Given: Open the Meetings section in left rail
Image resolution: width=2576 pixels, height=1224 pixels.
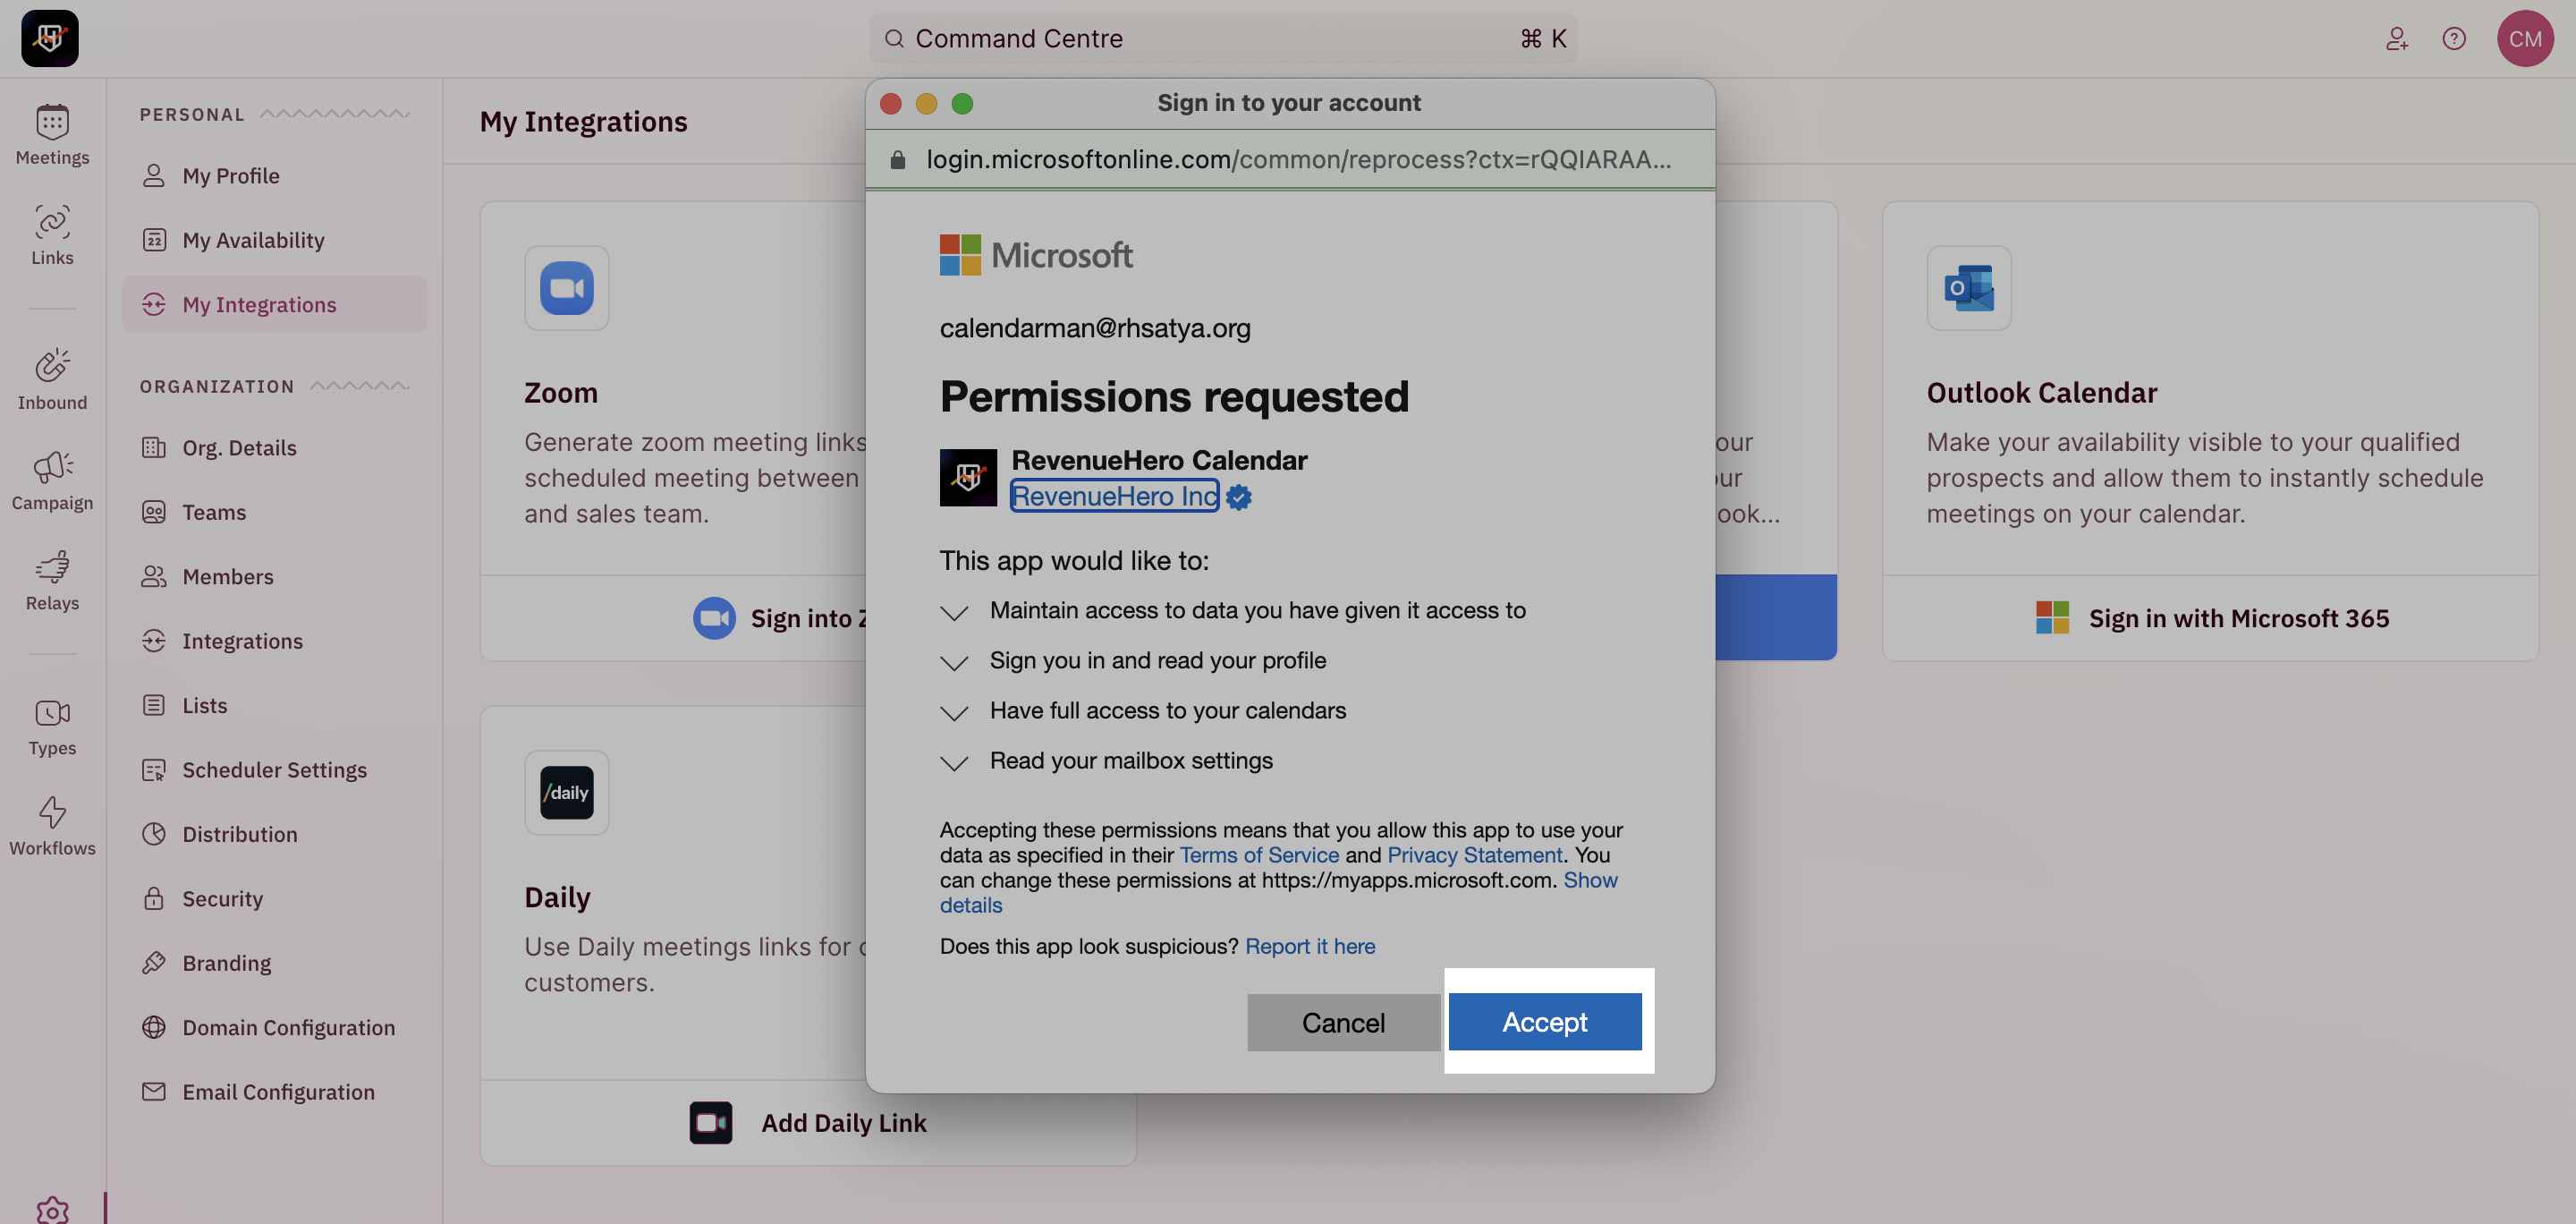Looking at the screenshot, I should pos(52,135).
